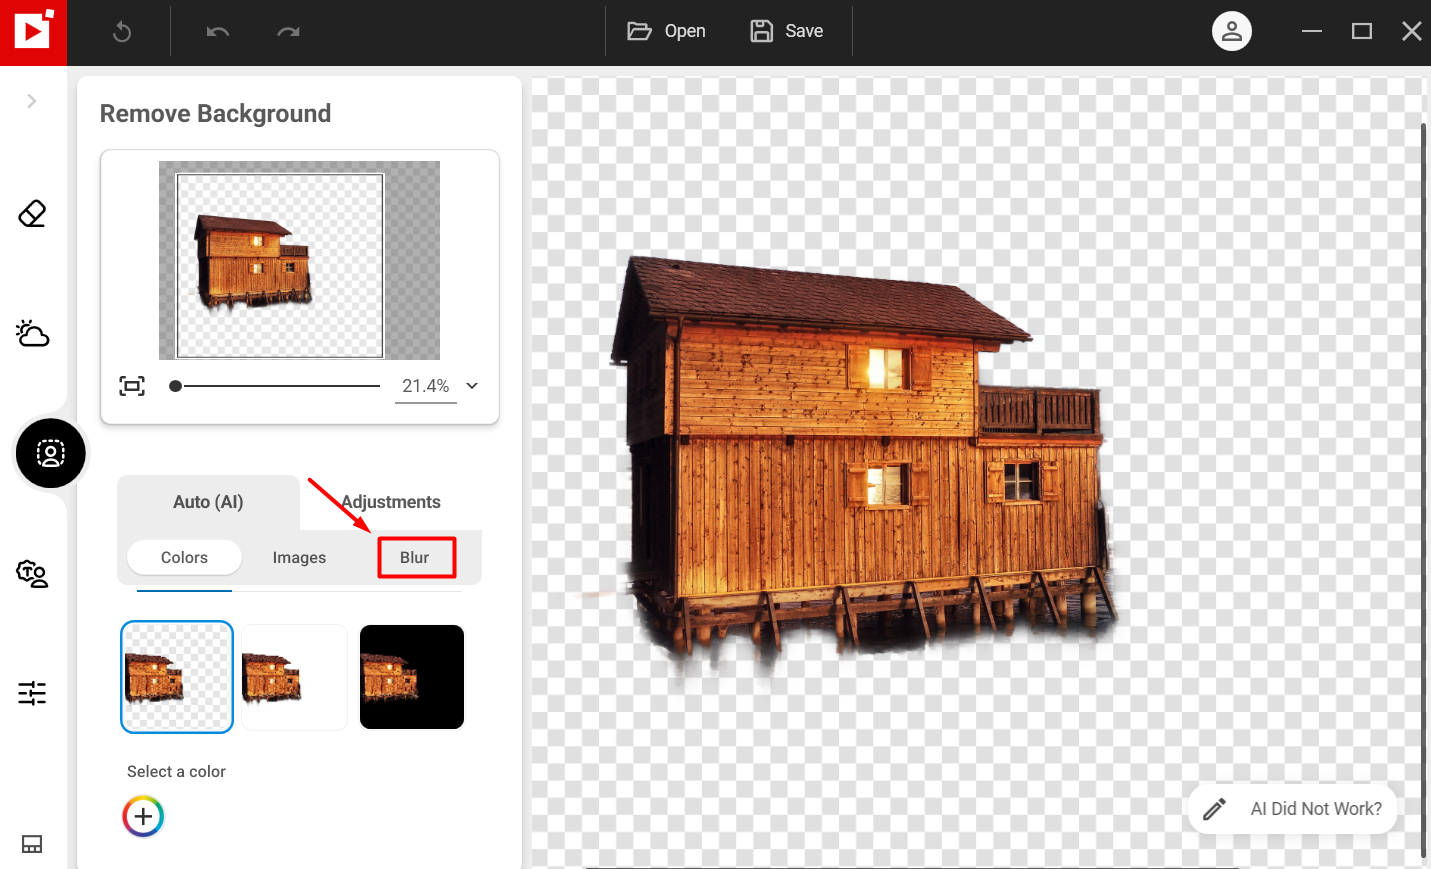This screenshot has height=869, width=1431.
Task: Click the canvas vertical scrollbar
Action: (1423, 490)
